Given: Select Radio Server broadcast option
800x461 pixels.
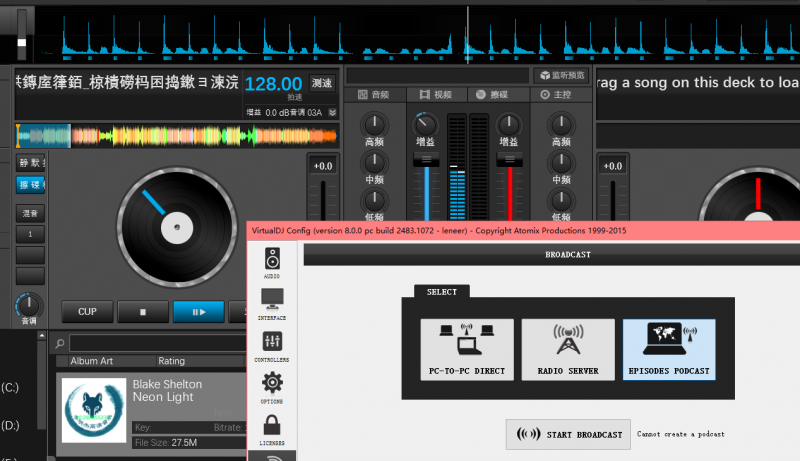Looking at the screenshot, I should click(568, 349).
